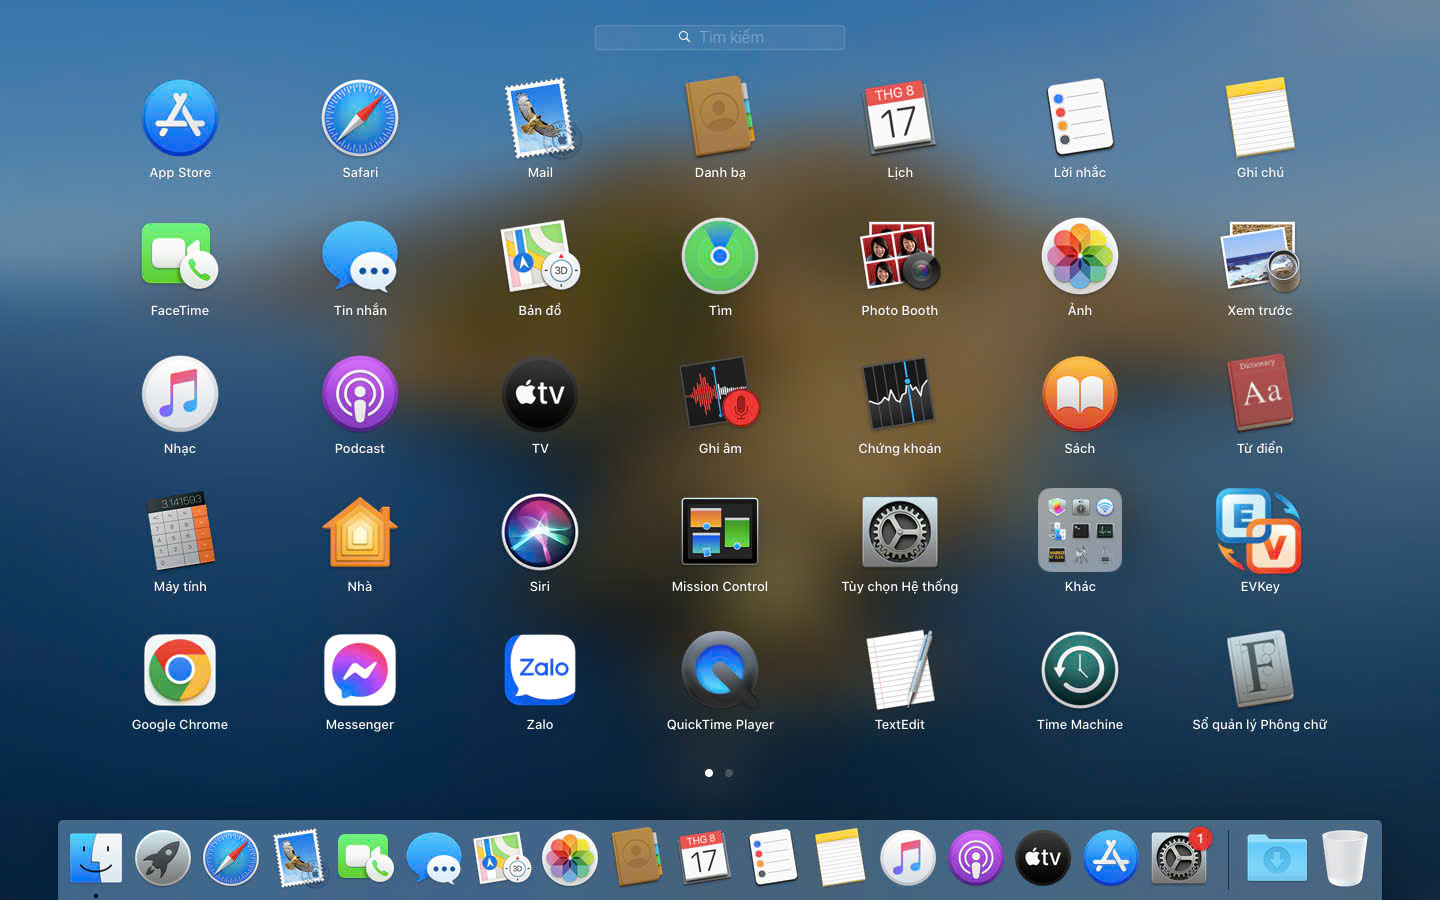Launch Photo Booth

click(x=900, y=256)
